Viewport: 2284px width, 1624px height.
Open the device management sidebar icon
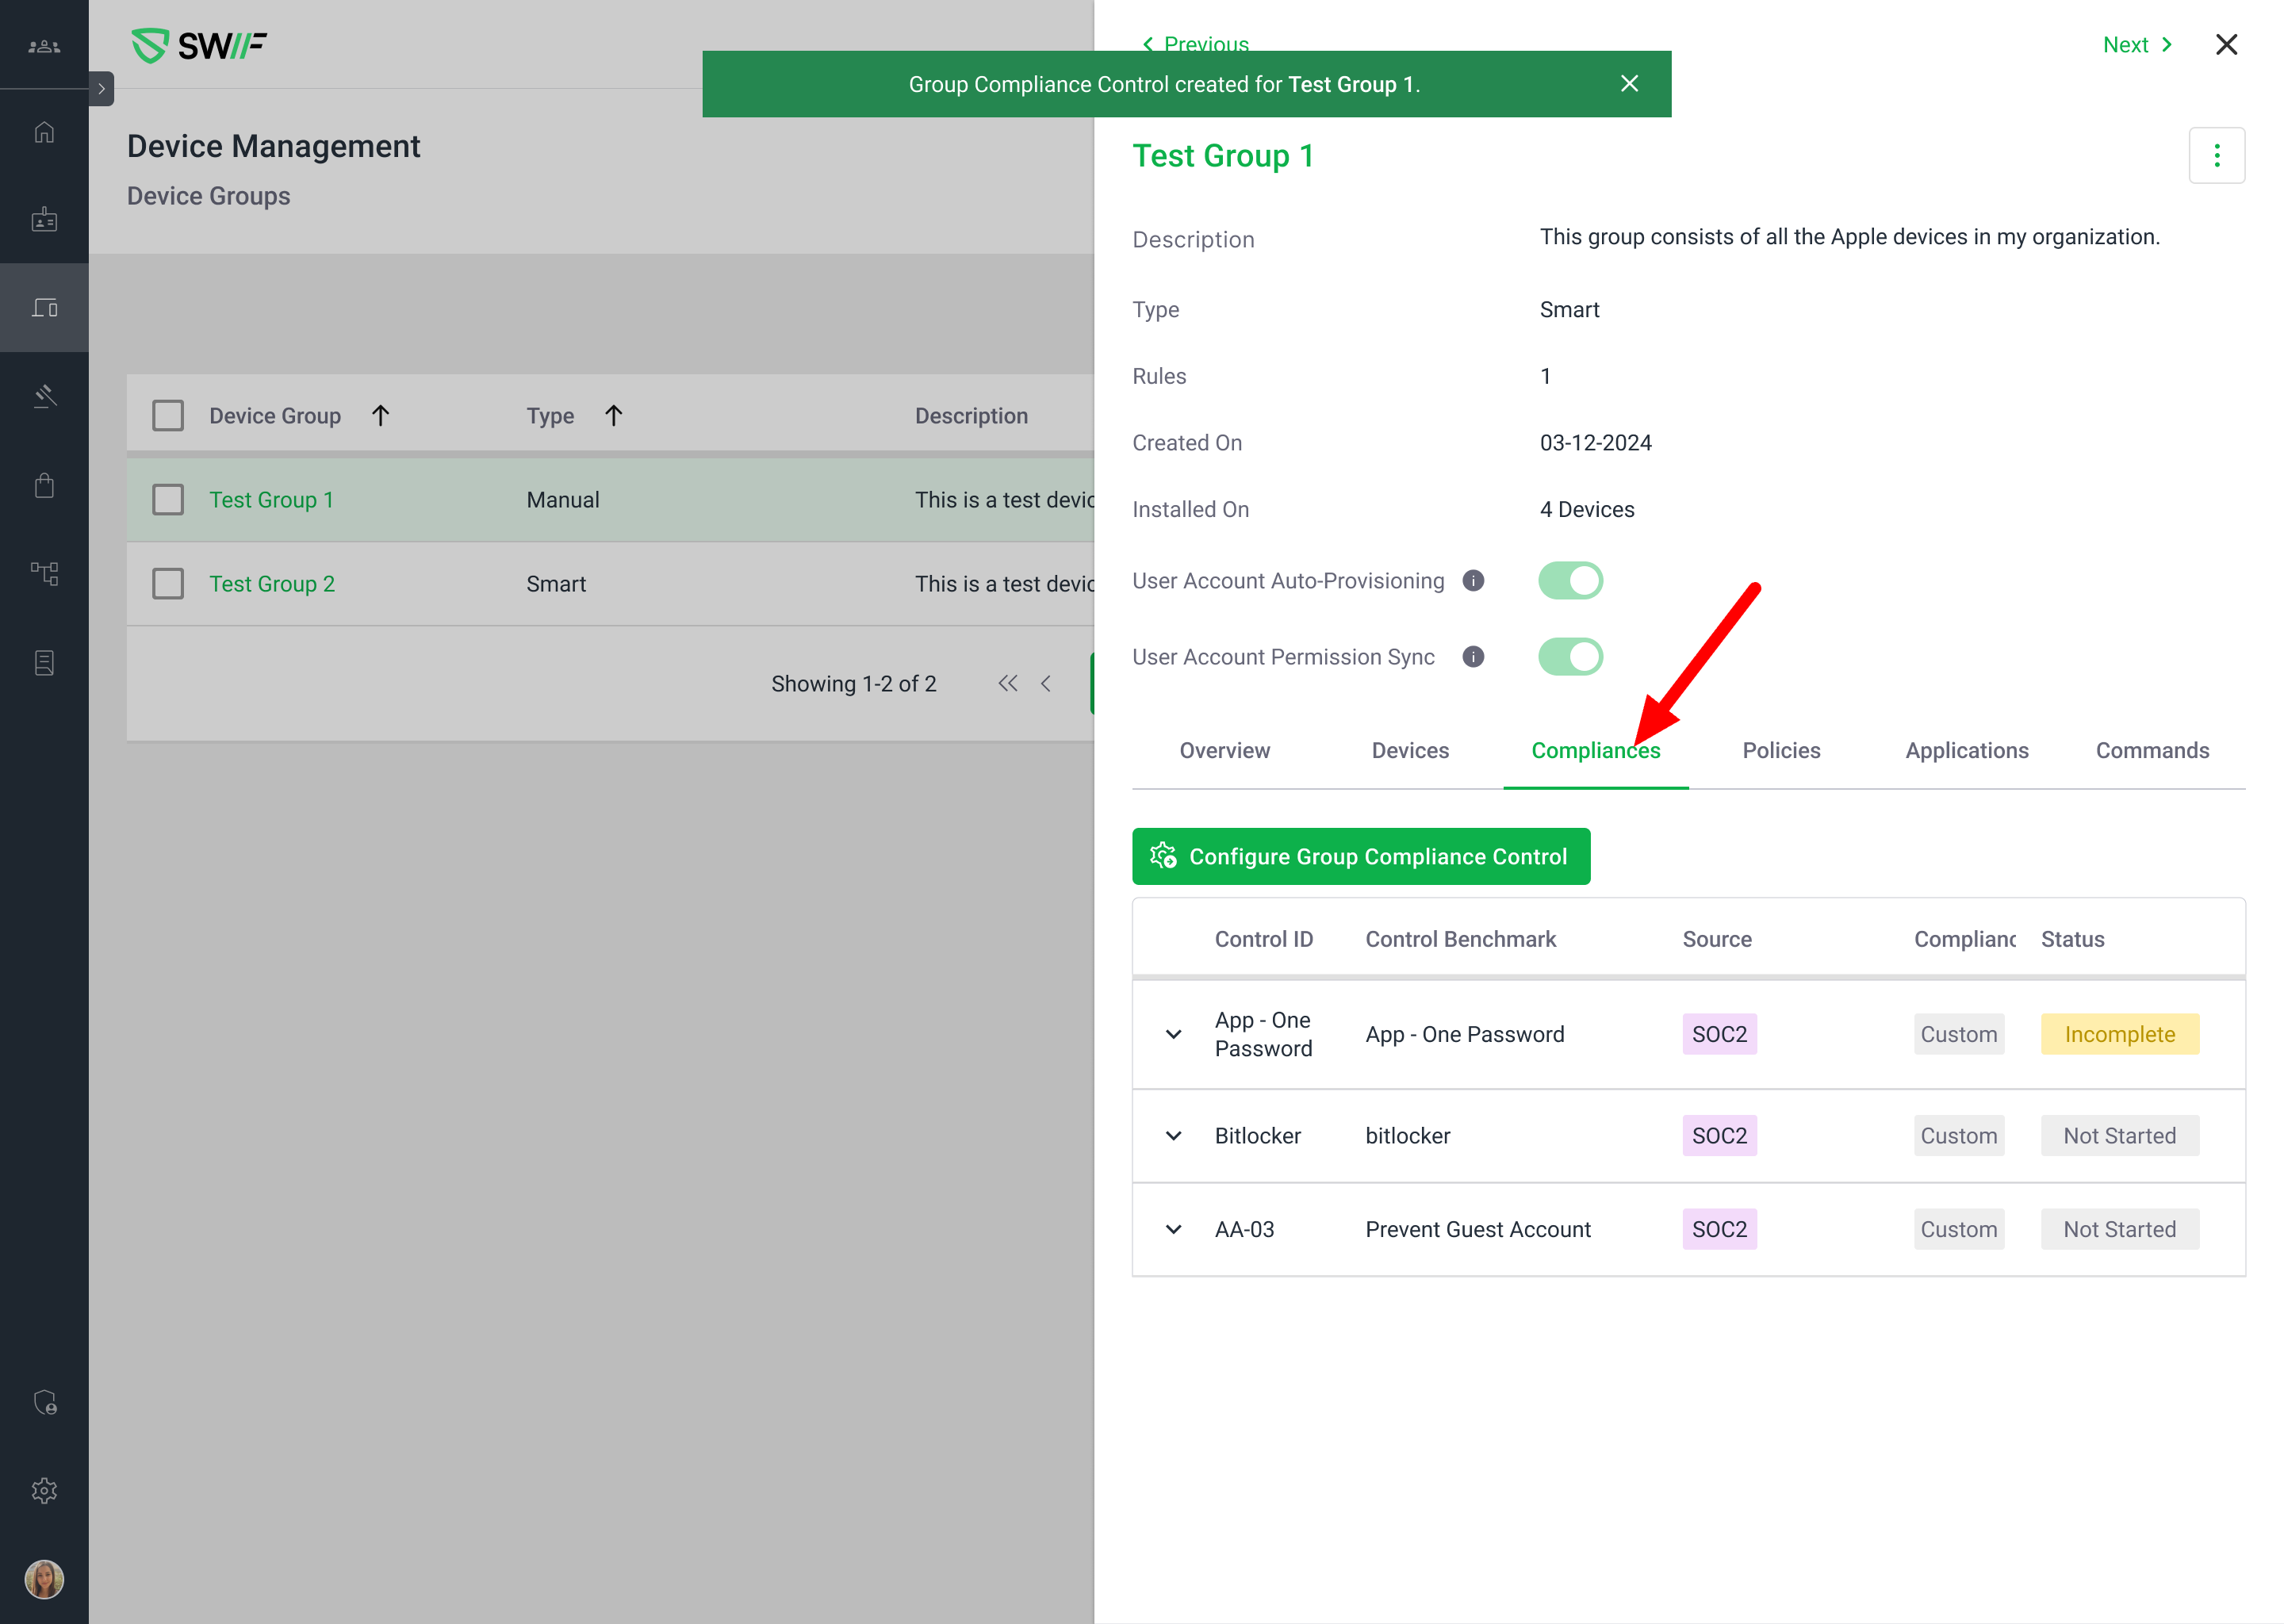click(44, 307)
